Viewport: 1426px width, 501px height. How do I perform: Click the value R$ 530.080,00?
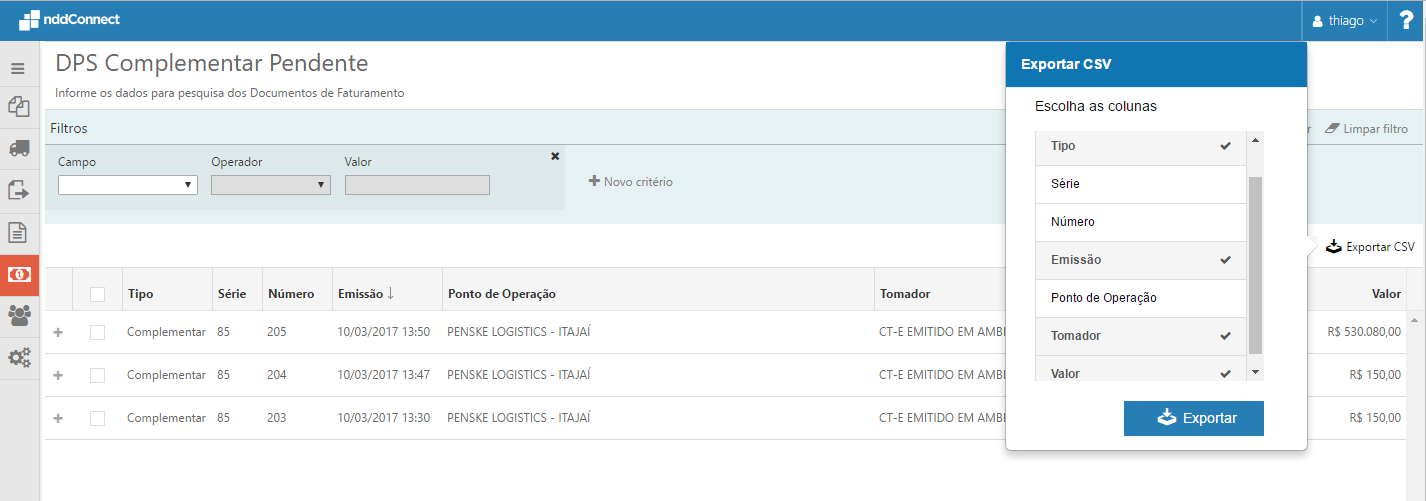click(x=1364, y=332)
